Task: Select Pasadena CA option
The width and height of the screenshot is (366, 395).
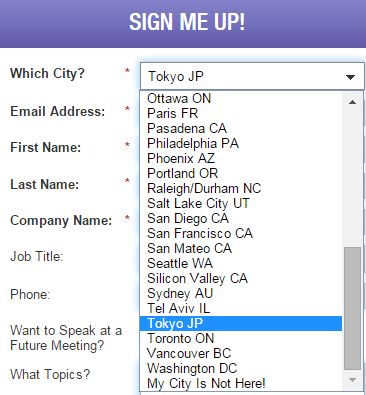Action: coord(241,128)
